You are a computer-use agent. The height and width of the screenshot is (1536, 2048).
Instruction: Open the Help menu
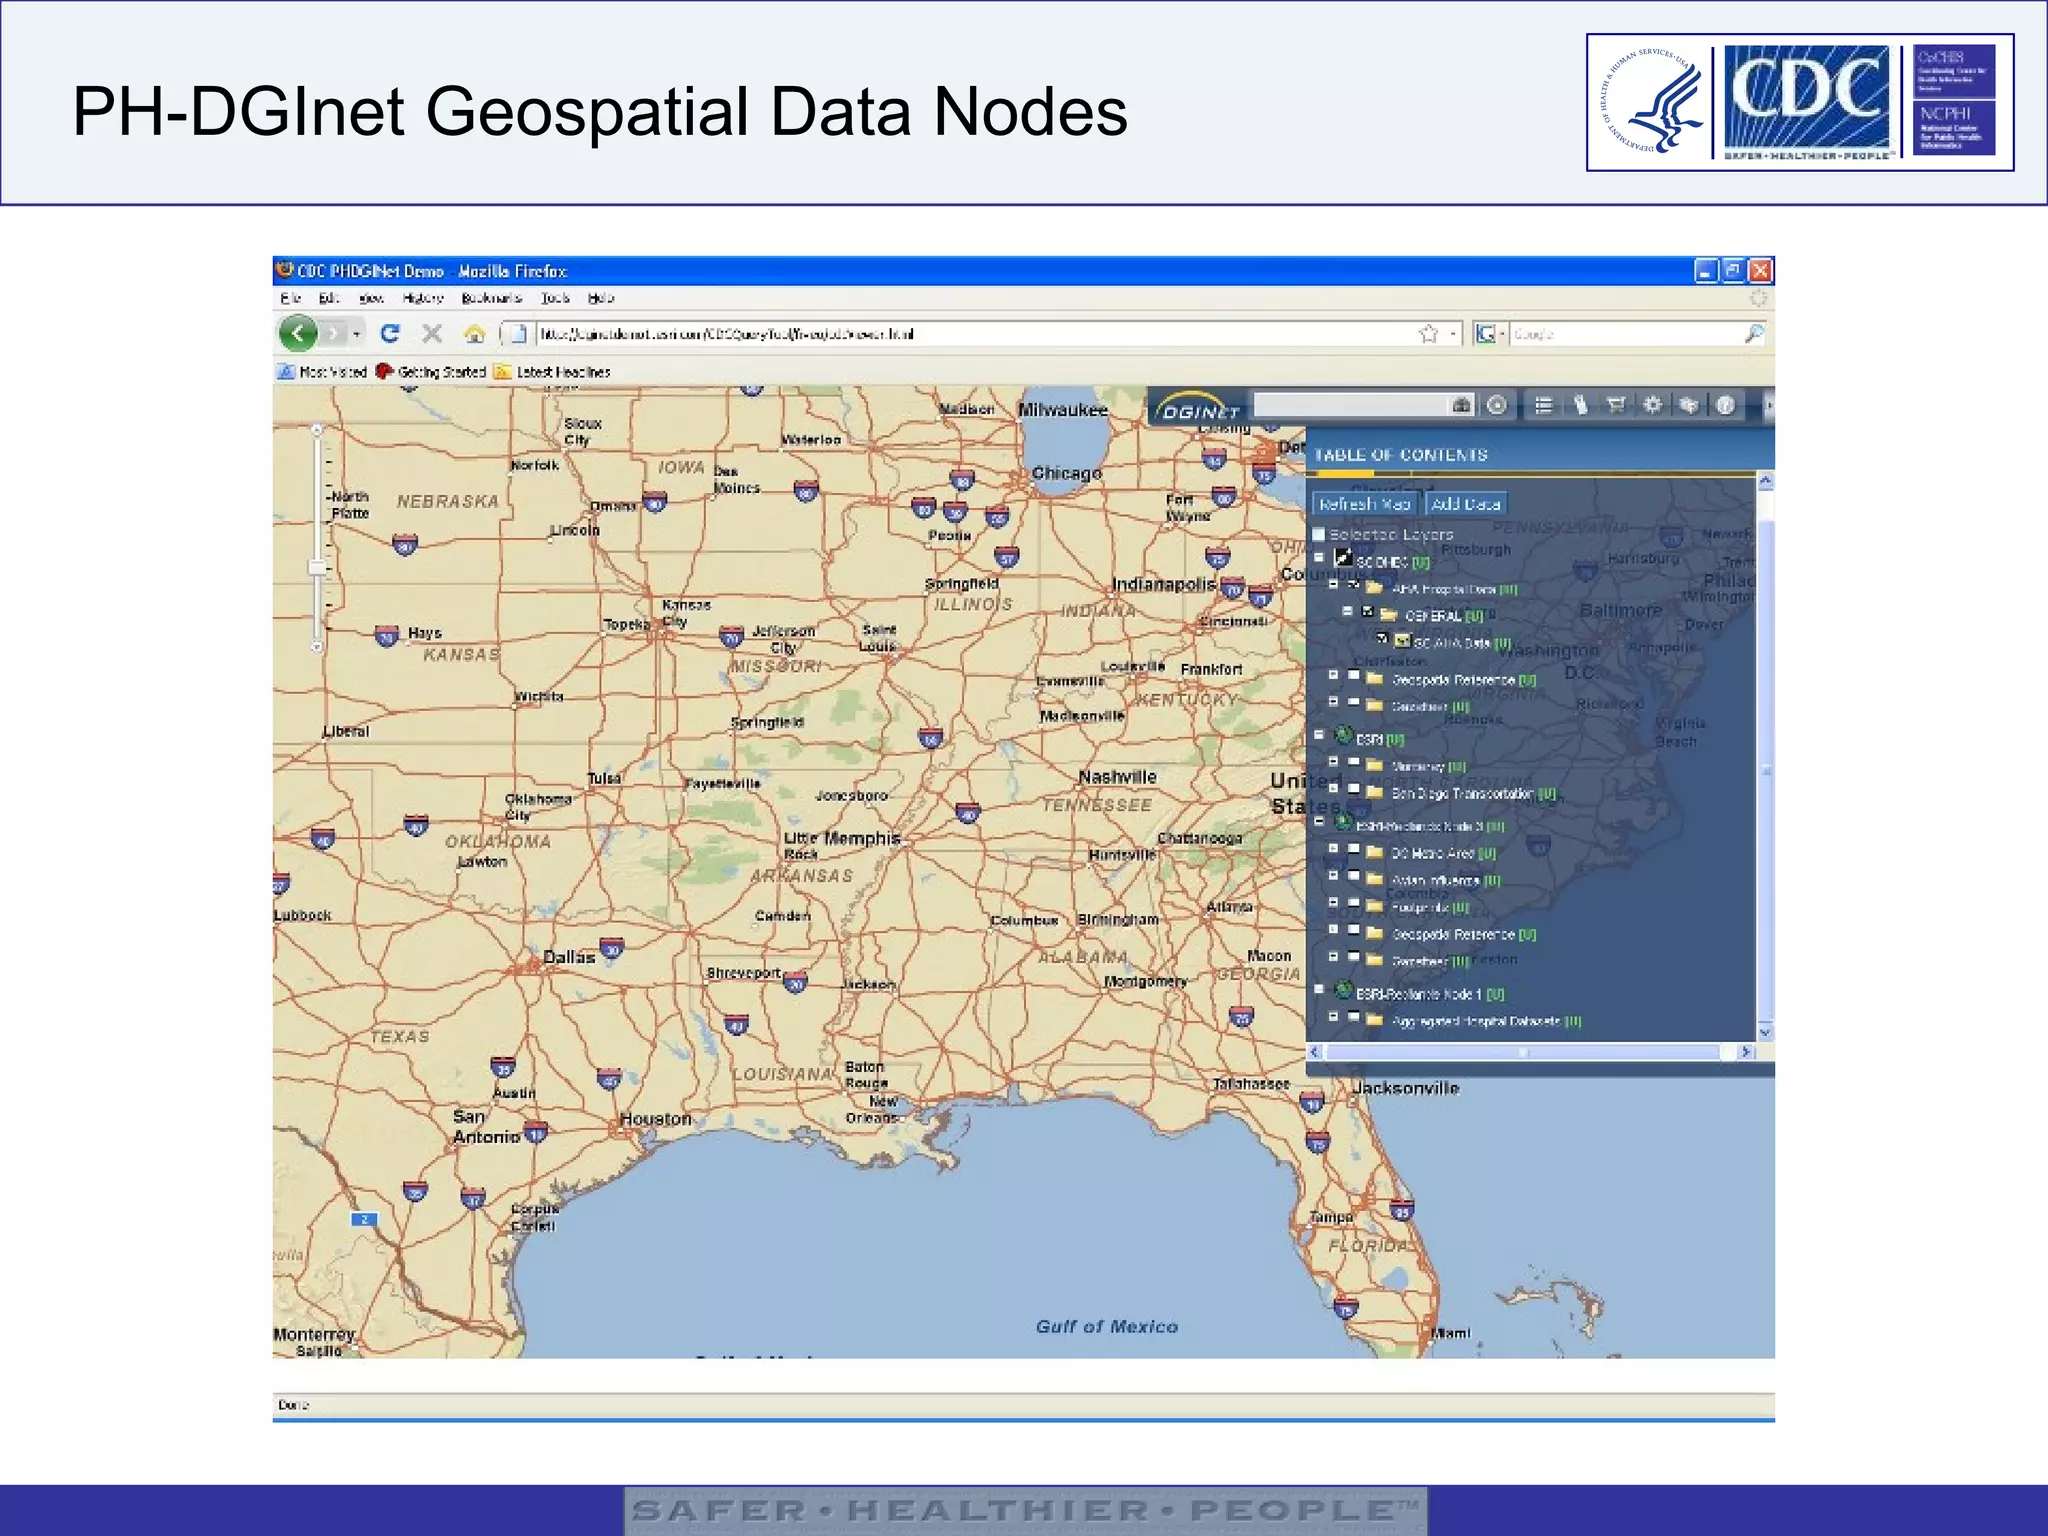coord(601,298)
